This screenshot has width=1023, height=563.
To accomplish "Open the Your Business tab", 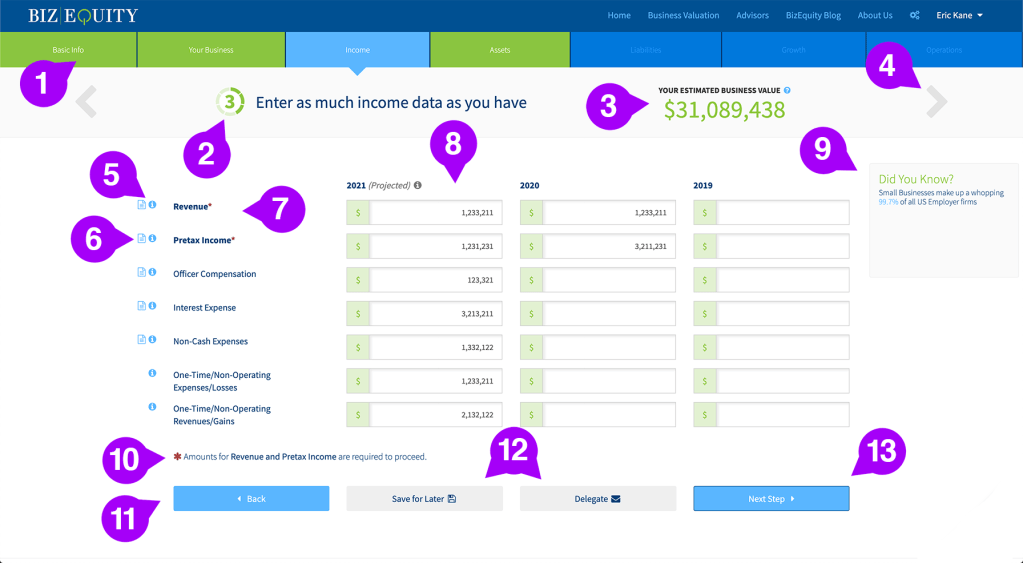I will pos(211,49).
